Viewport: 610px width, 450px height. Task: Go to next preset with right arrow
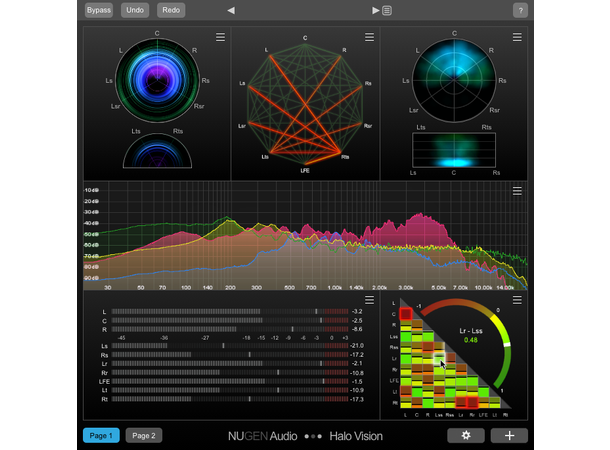(x=375, y=11)
